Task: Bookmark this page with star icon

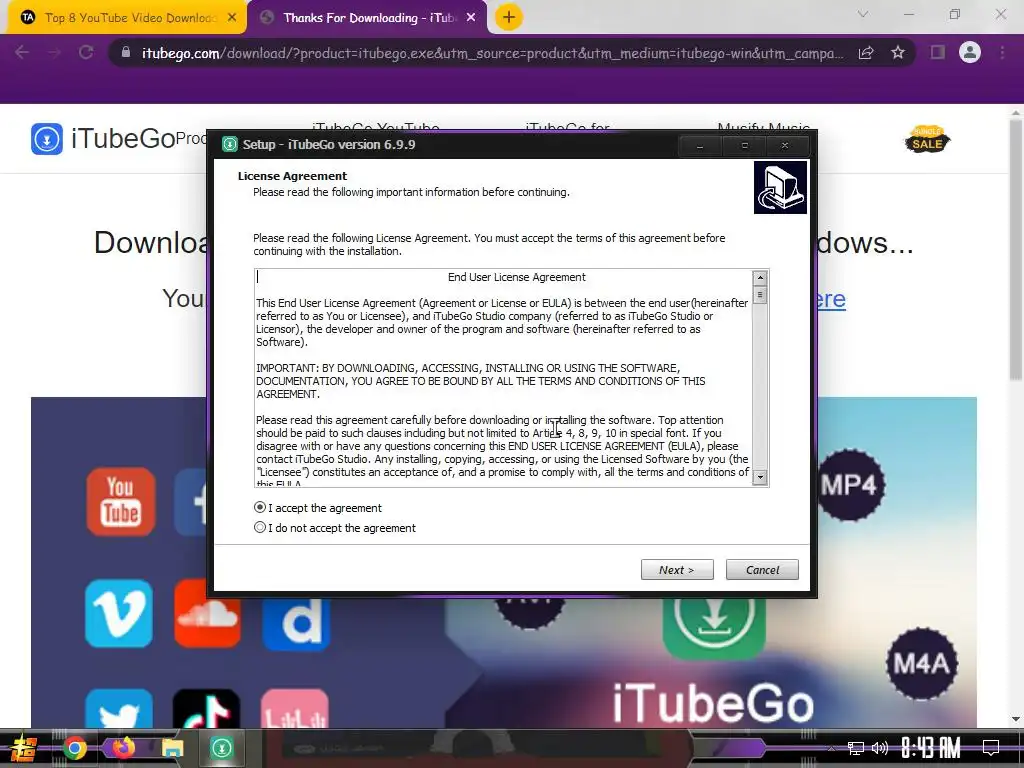Action: (898, 52)
